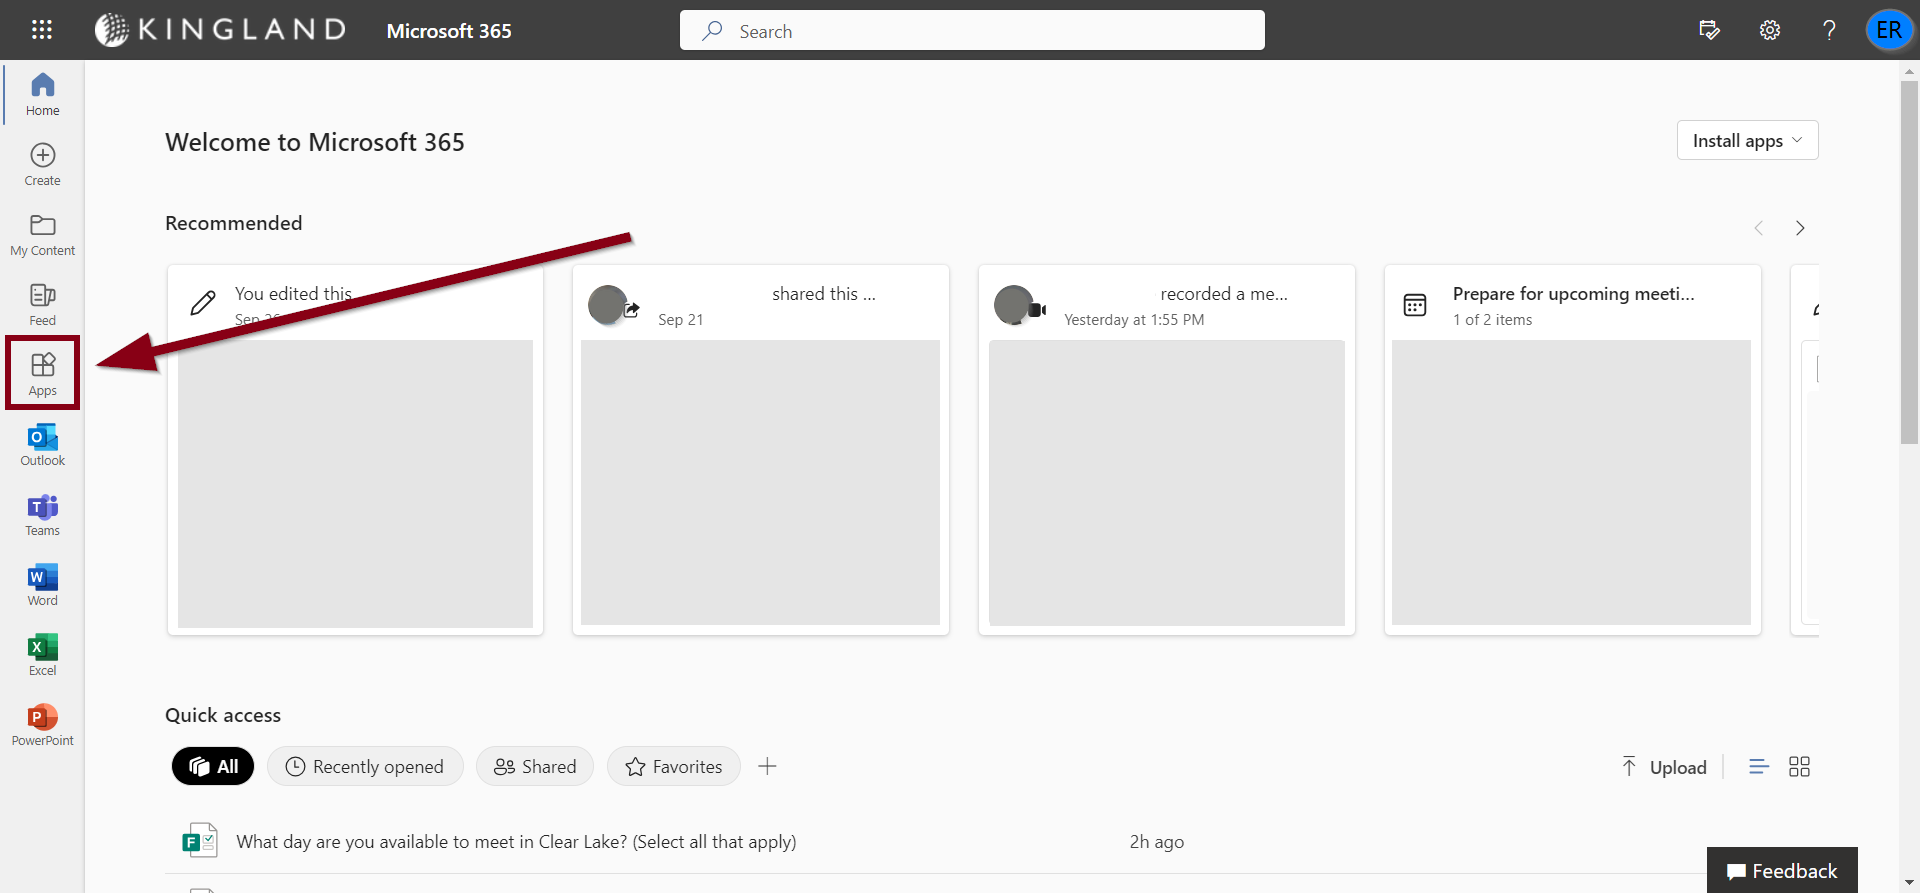Click the '1 of 2 items' text
This screenshot has width=1920, height=893.
pyautogui.click(x=1492, y=320)
